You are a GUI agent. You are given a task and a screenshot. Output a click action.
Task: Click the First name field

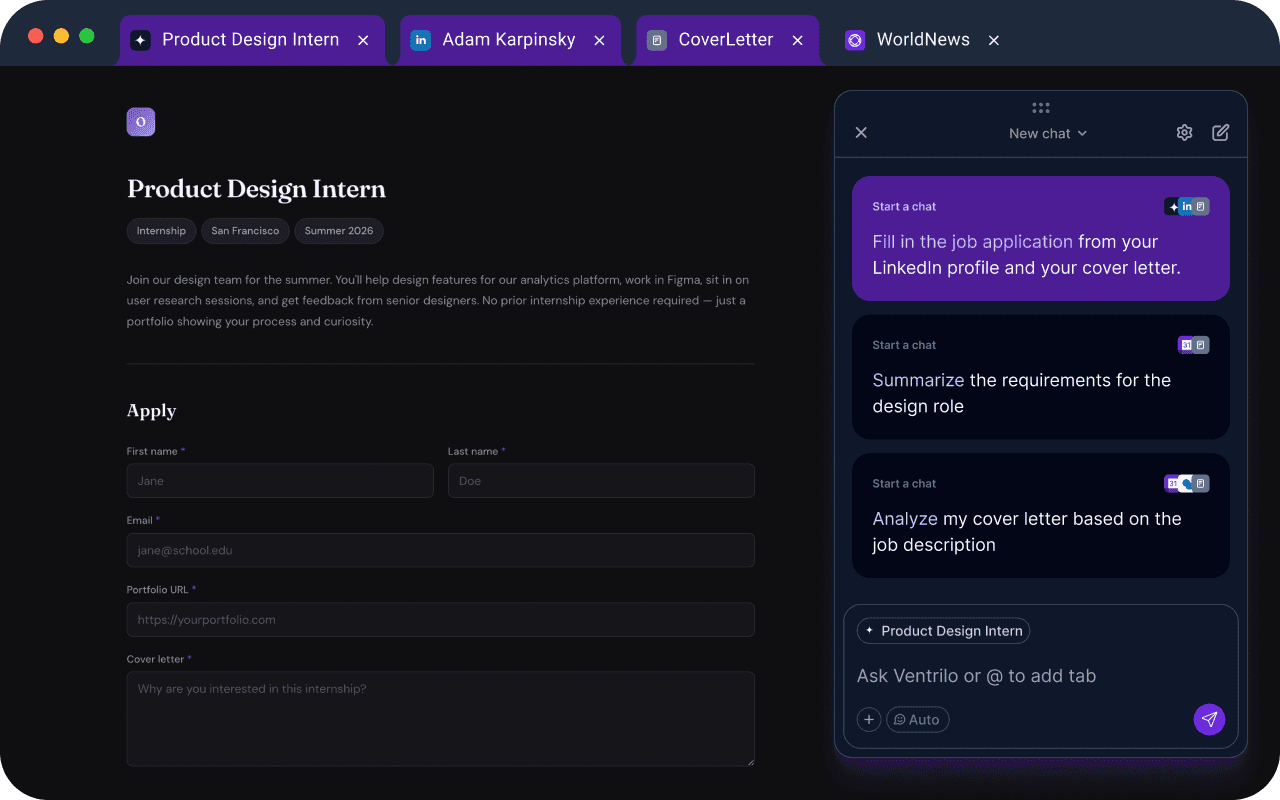tap(280, 481)
